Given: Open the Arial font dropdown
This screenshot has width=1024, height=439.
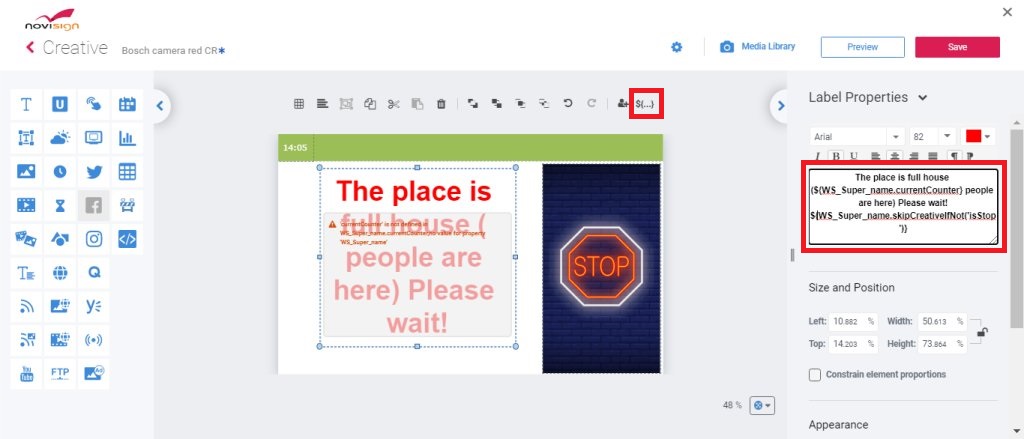Looking at the screenshot, I should (857, 137).
